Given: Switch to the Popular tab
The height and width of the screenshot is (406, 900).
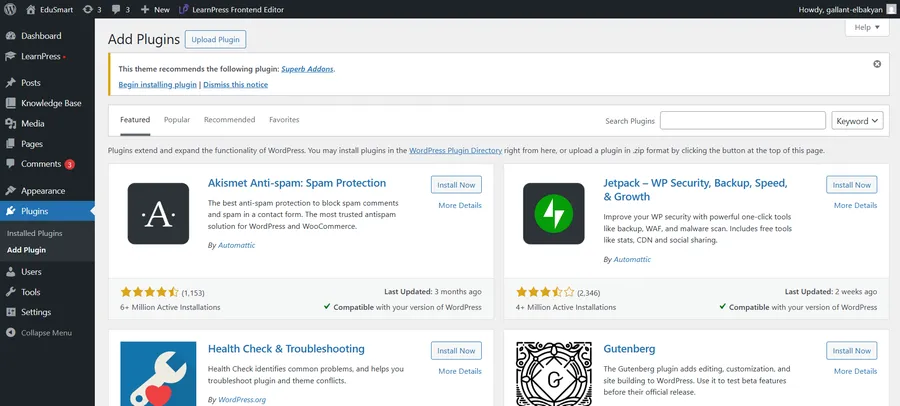Looking at the screenshot, I should coord(177,120).
